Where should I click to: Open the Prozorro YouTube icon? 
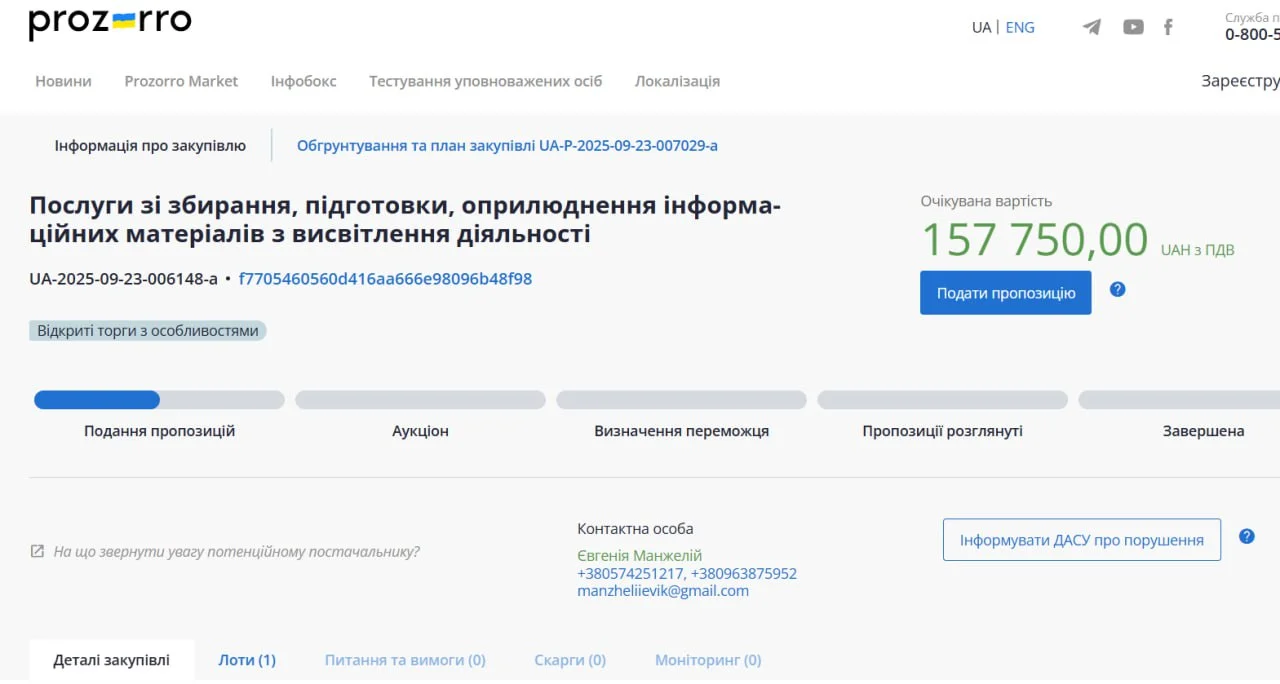[1133, 27]
